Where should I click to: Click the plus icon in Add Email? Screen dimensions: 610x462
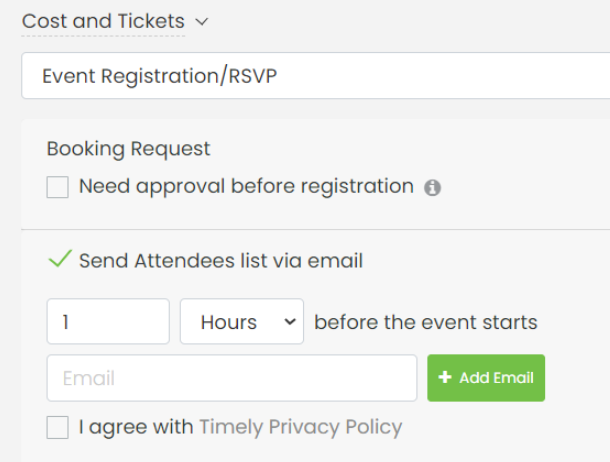point(445,377)
